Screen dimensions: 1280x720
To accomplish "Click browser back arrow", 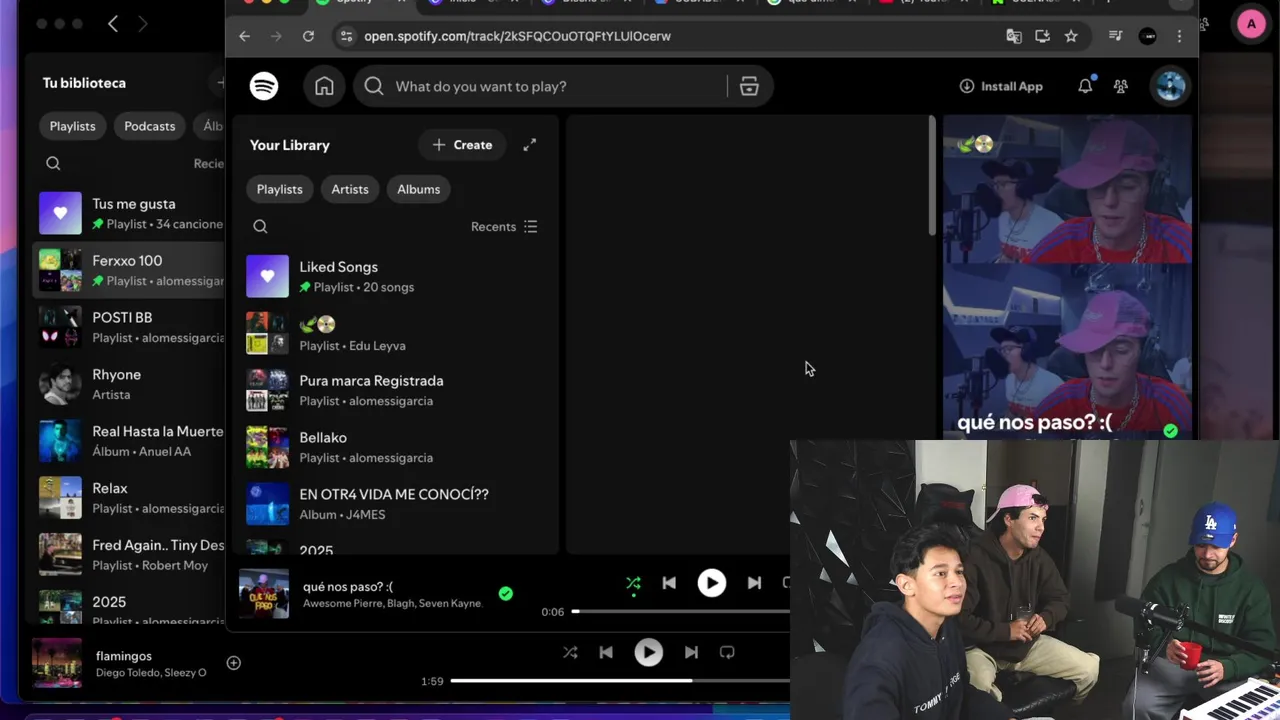I will pyautogui.click(x=244, y=36).
